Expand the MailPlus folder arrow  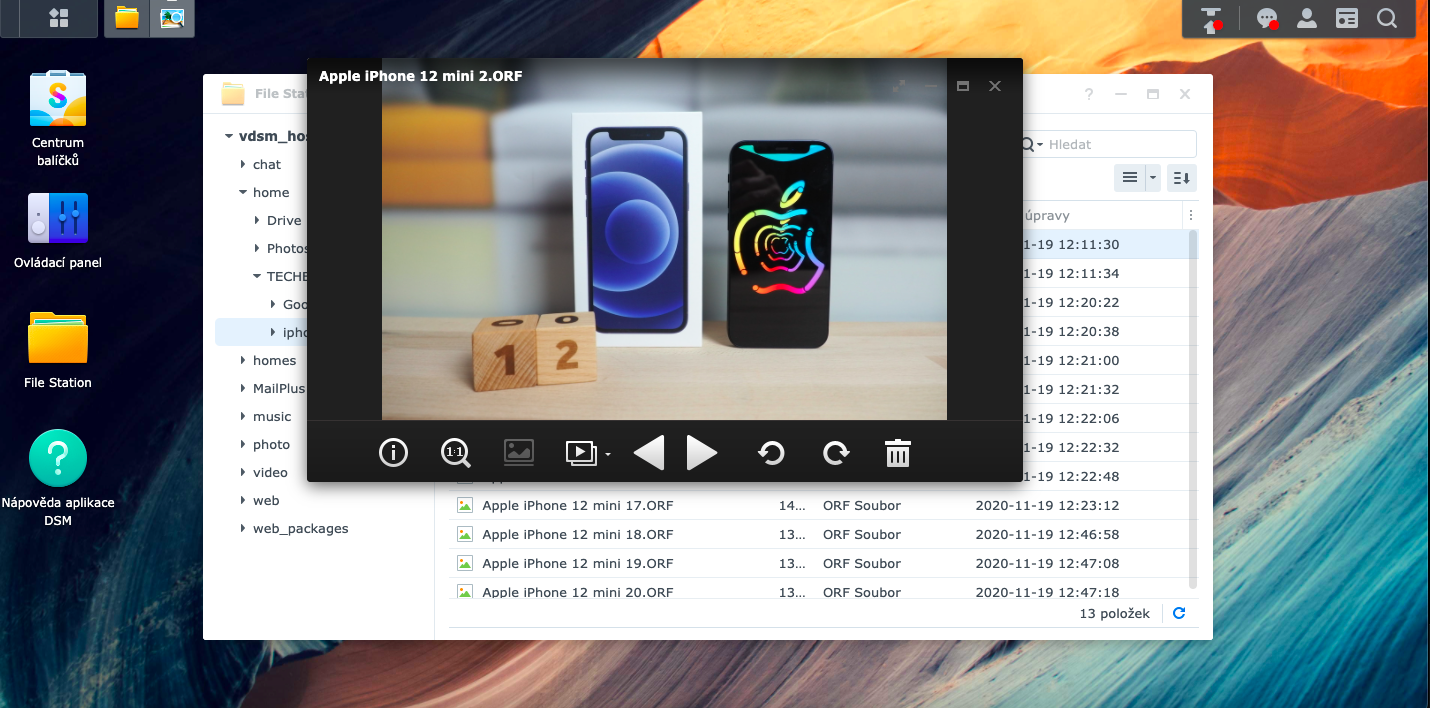[243, 388]
